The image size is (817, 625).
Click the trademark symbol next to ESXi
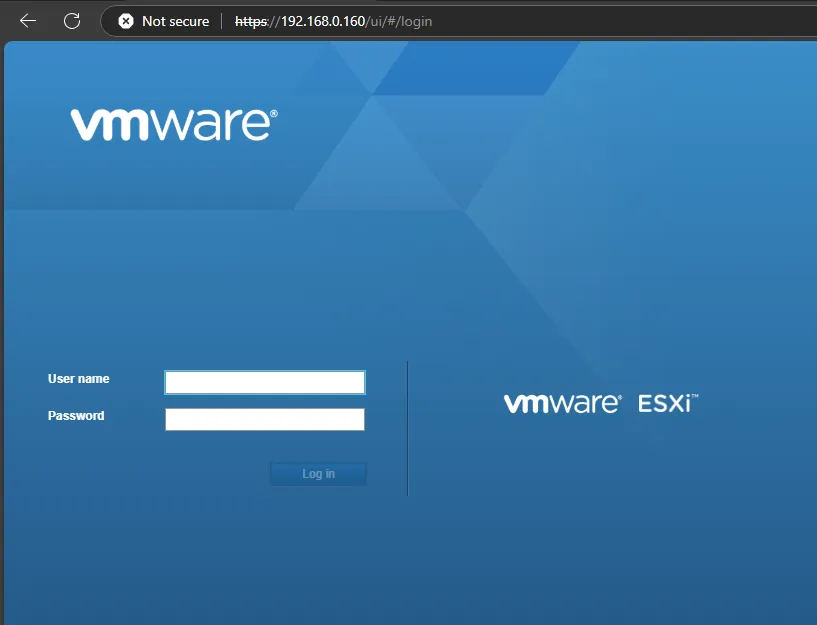tap(695, 397)
